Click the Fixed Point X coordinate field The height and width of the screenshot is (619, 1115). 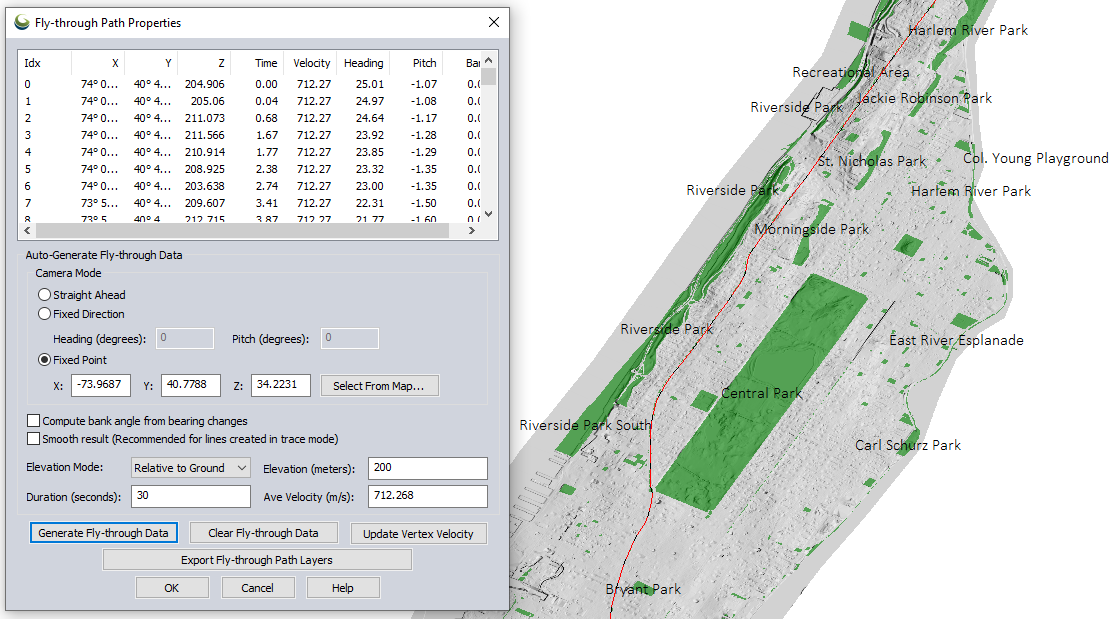point(100,385)
